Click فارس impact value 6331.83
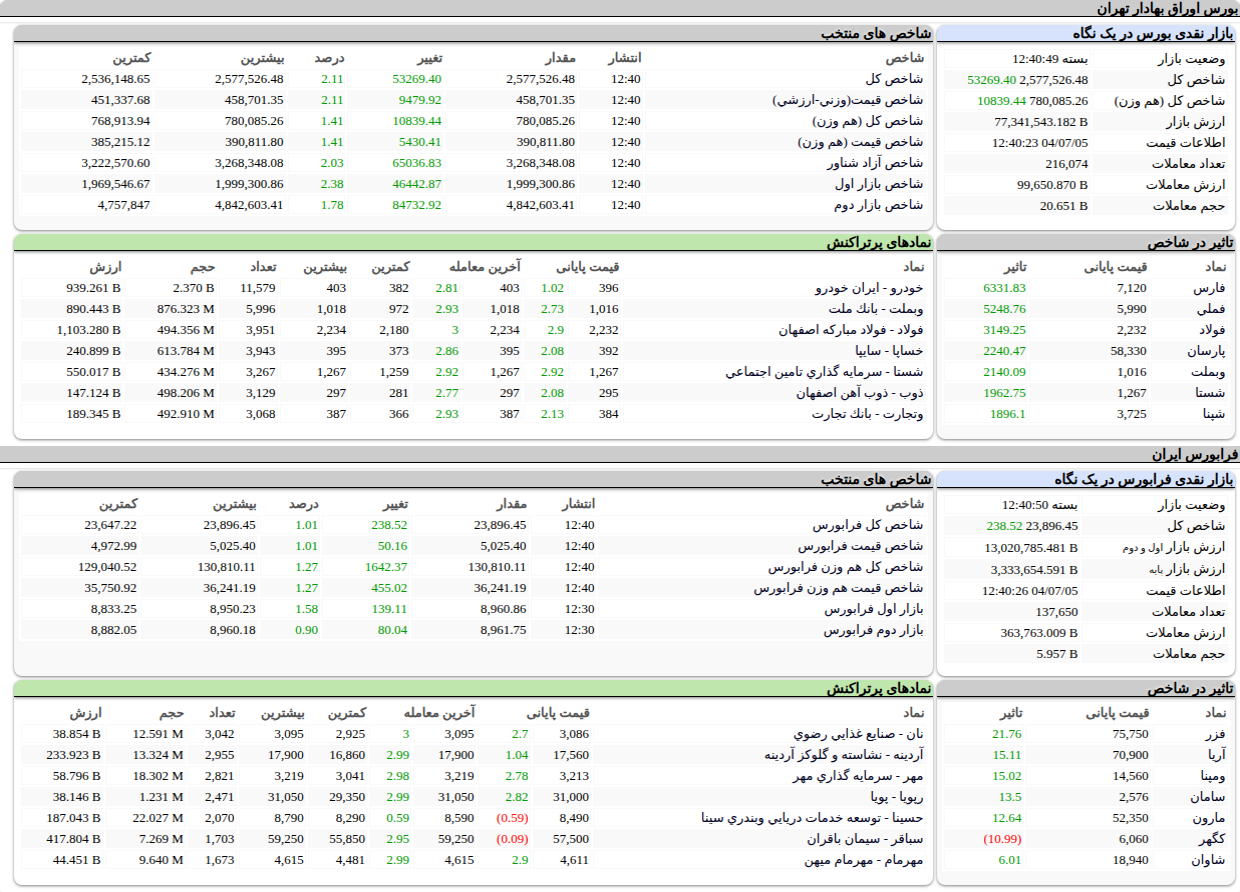 pyautogui.click(x=1004, y=288)
